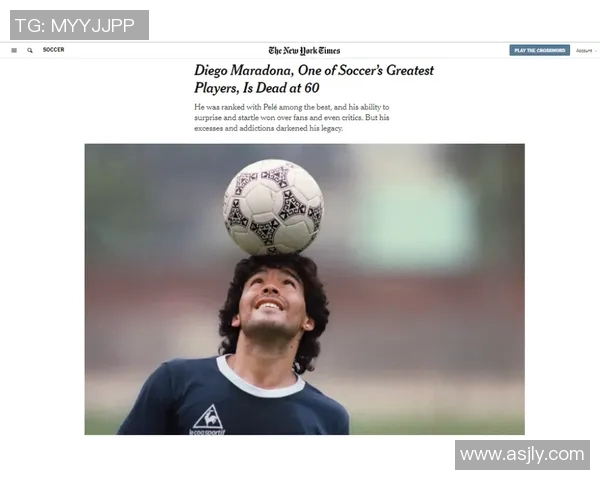Screen dimensions: 600x480
Task: Click The New York Times logo
Action: 304,51
